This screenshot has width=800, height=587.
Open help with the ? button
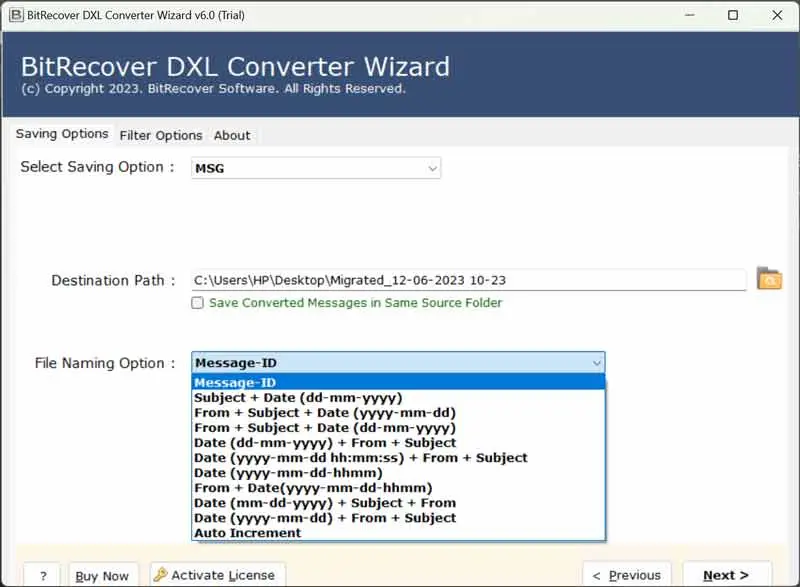tap(43, 576)
